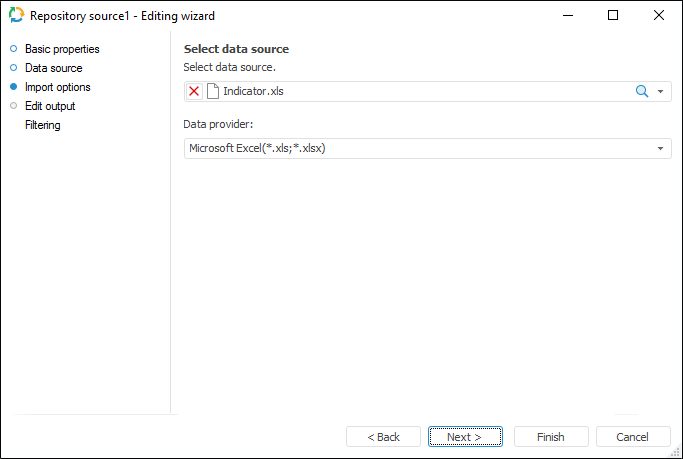This screenshot has width=683, height=459.
Task: Click the Microsoft Excel provider text
Action: pyautogui.click(x=258, y=149)
